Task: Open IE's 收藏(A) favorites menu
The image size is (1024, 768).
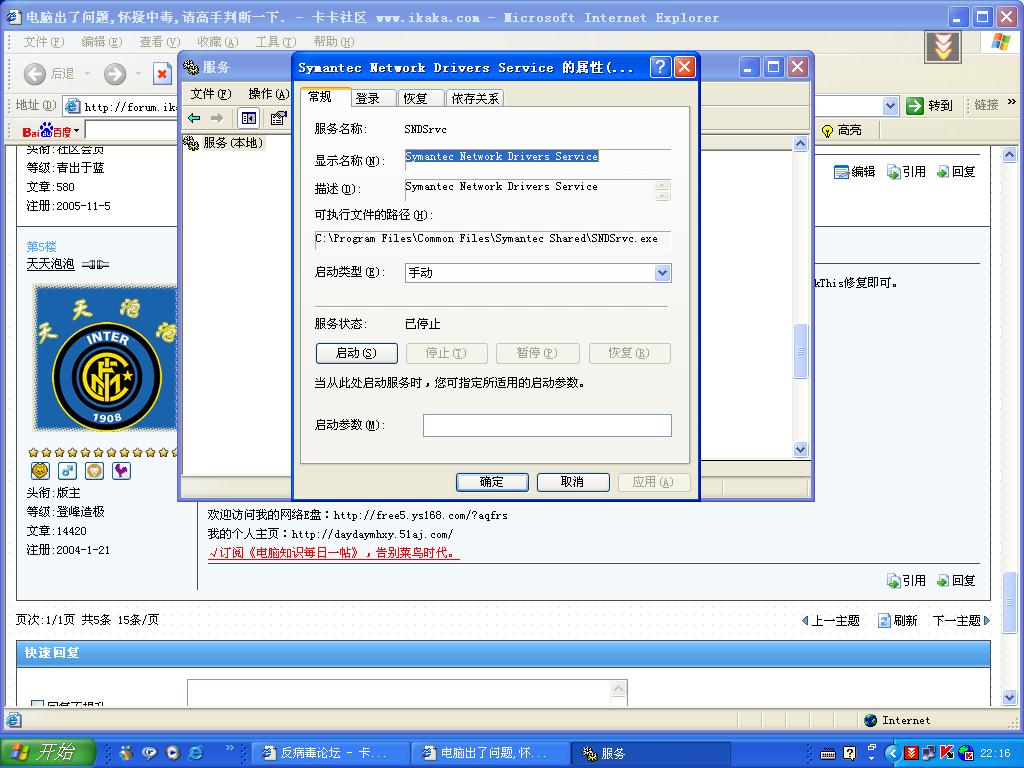Action: click(217, 42)
